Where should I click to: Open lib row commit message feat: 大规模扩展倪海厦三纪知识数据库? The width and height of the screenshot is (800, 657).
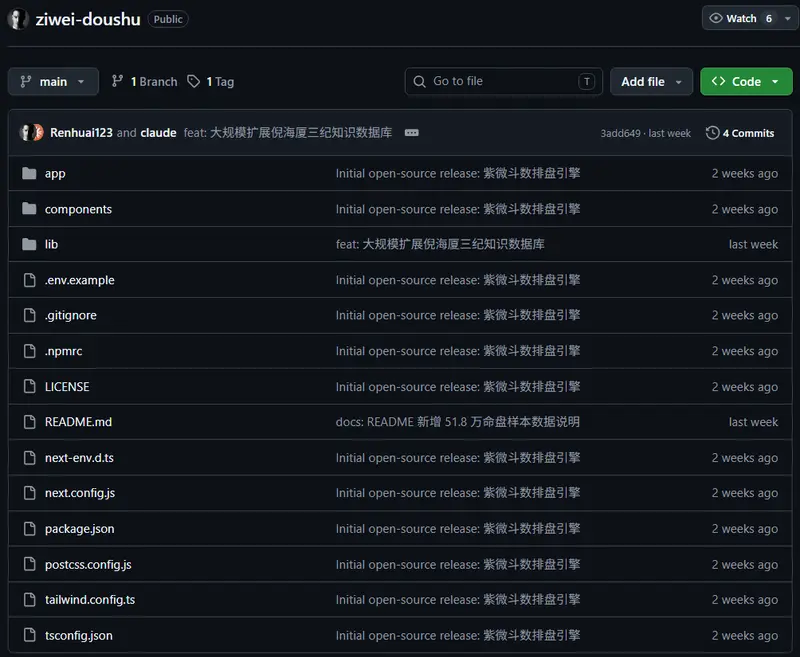click(440, 244)
